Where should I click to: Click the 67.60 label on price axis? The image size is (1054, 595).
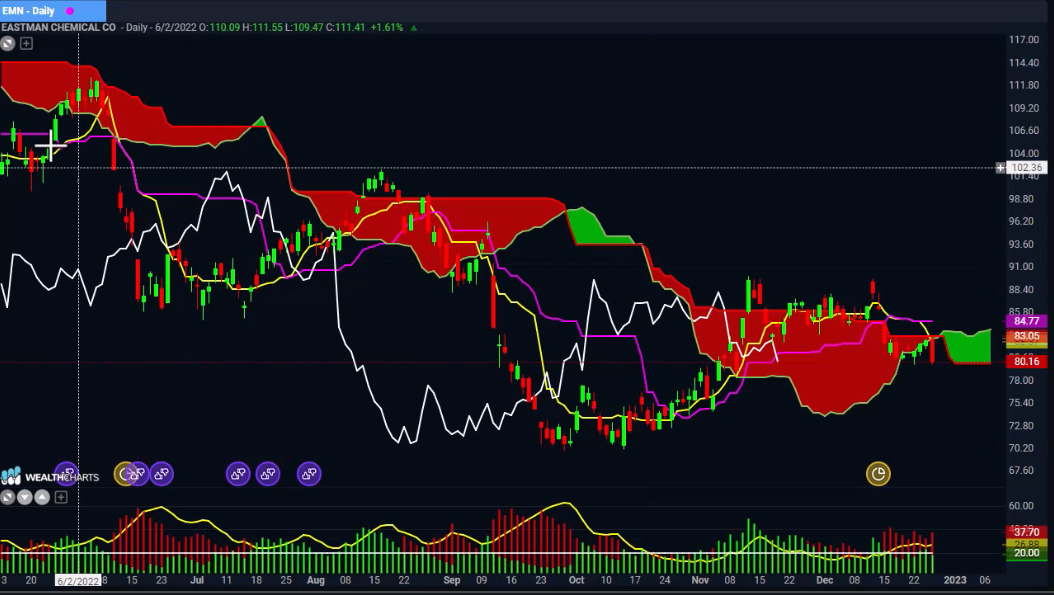[x=1021, y=471]
